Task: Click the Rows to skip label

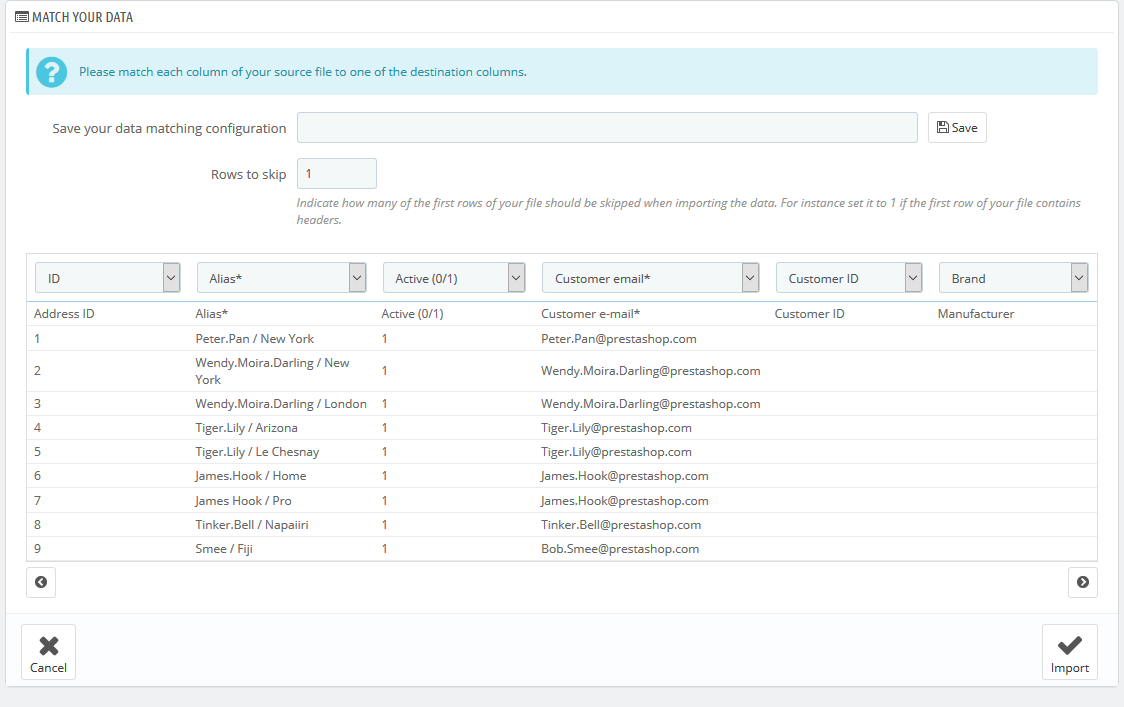Action: tap(248, 174)
